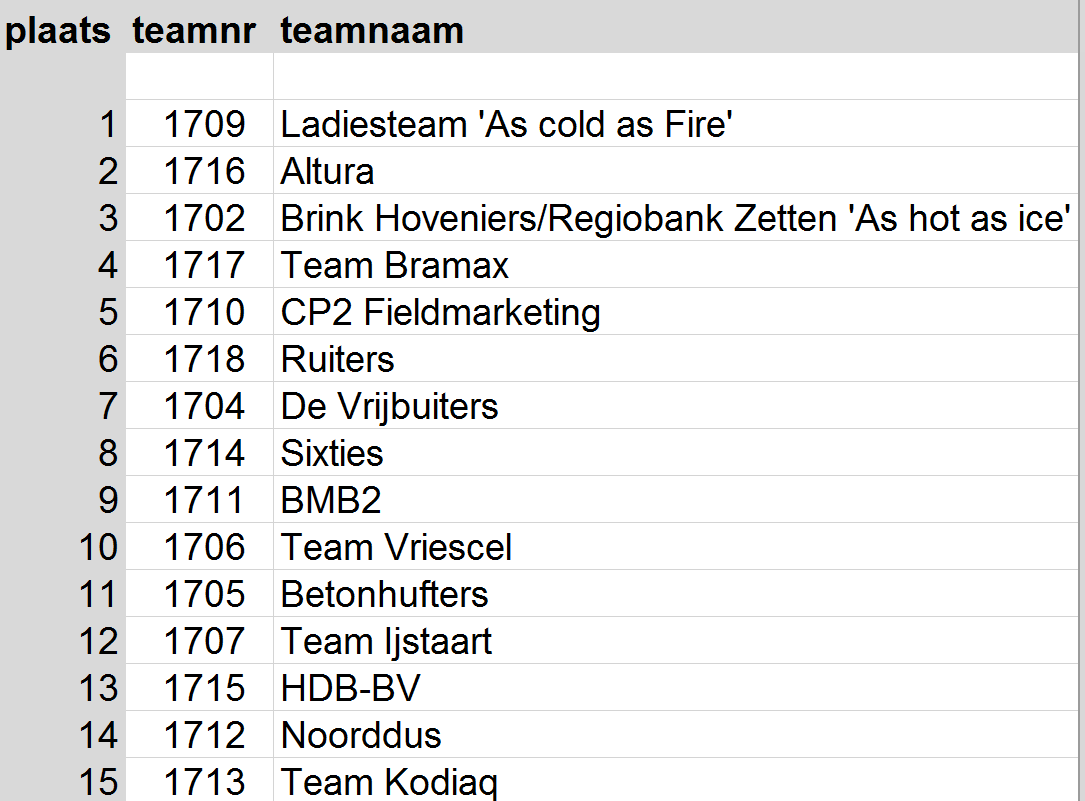1085x801 pixels.
Task: Click the 'BMB2' team cell
Action: tap(331, 500)
